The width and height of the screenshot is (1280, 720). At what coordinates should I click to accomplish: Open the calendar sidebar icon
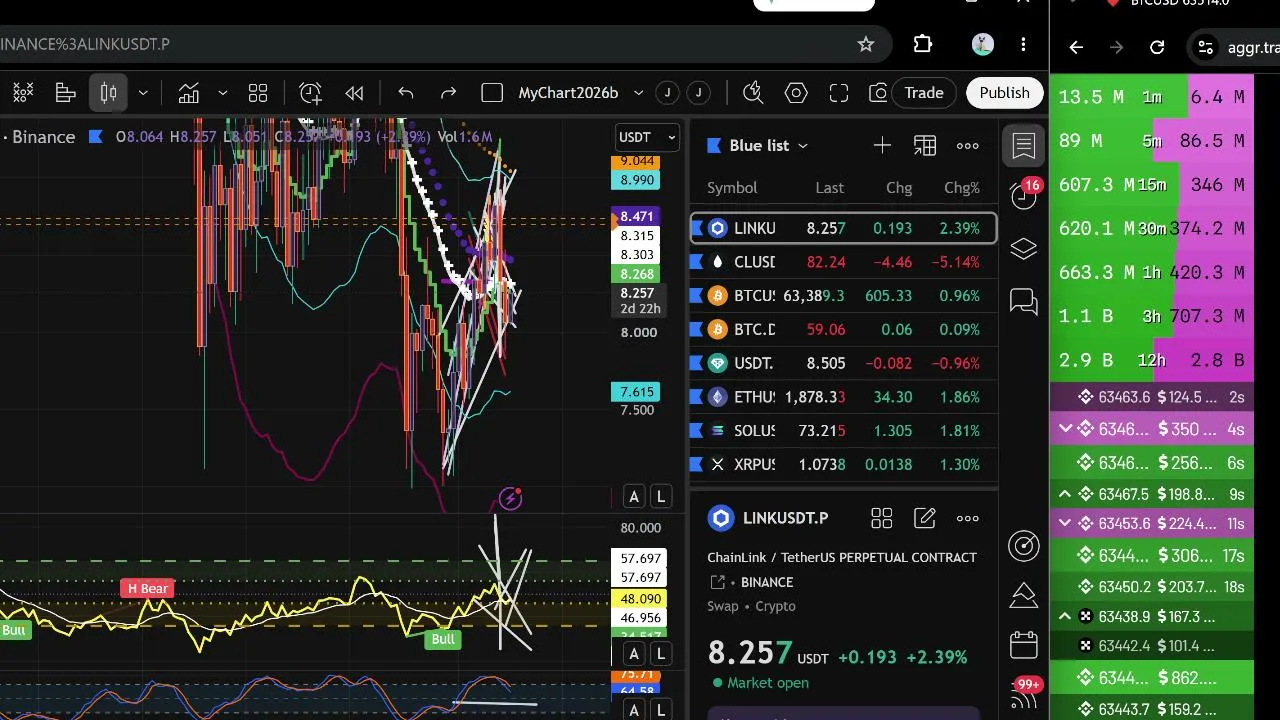[1024, 645]
